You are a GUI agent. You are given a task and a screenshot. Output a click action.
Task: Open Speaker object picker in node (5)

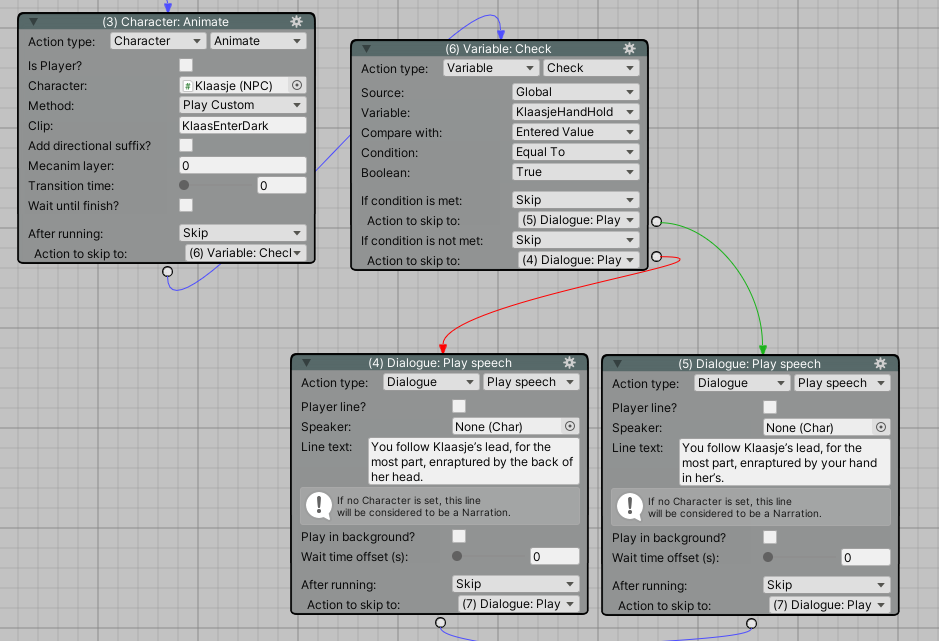[881, 428]
